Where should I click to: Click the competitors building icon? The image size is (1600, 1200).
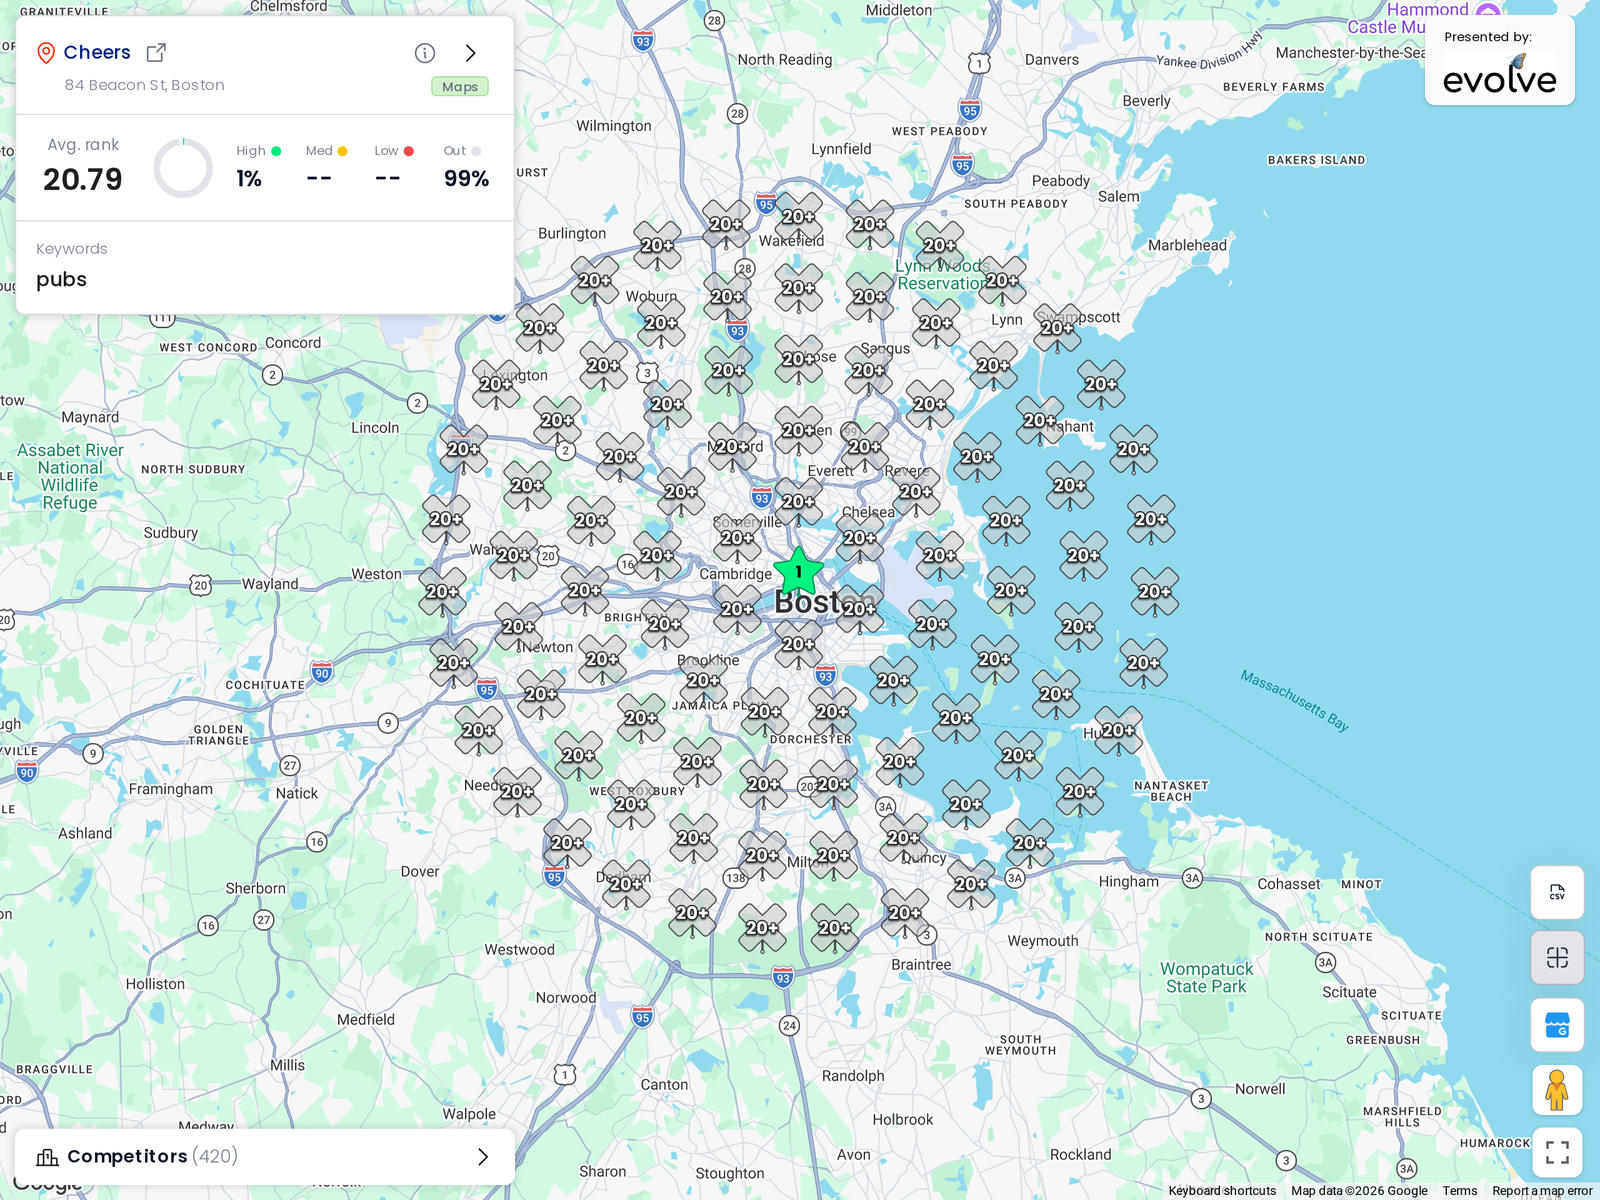(x=47, y=1157)
